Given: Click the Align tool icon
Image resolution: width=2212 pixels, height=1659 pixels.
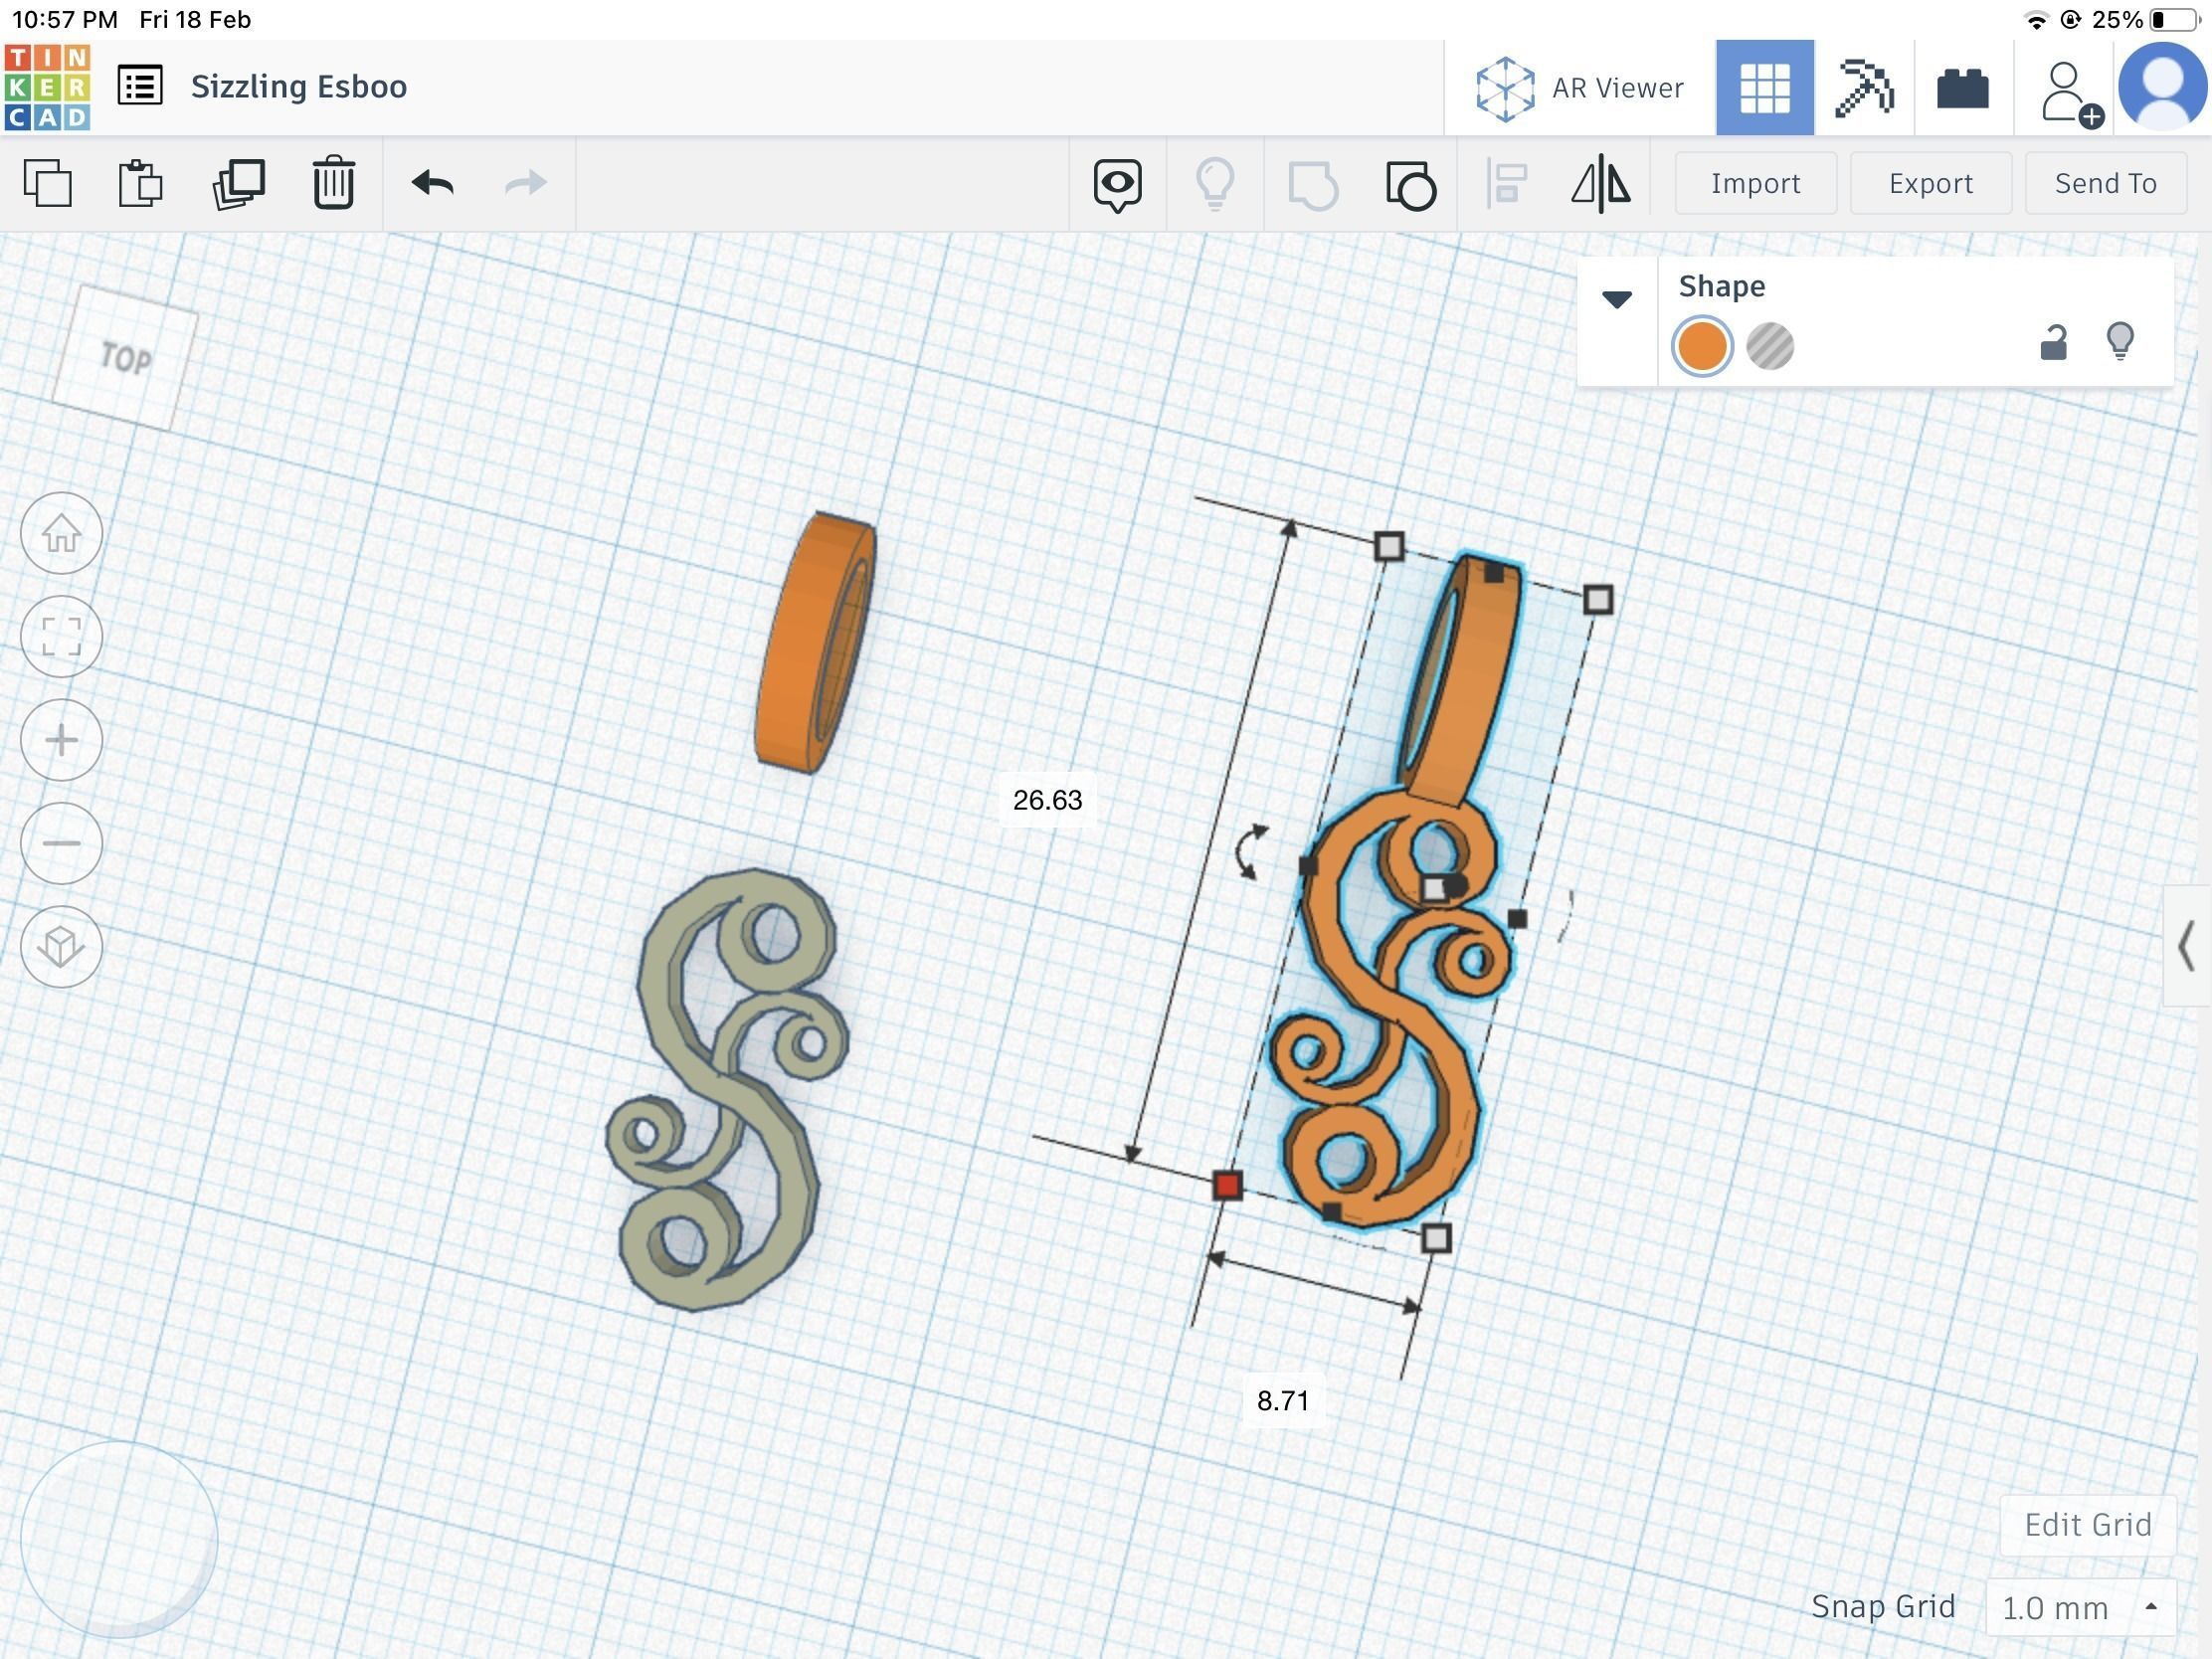Looking at the screenshot, I should (1506, 185).
